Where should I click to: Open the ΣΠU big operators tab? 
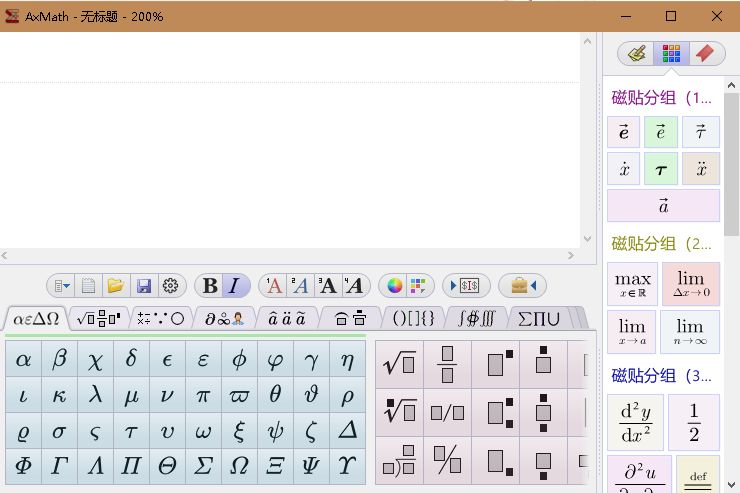(538, 319)
